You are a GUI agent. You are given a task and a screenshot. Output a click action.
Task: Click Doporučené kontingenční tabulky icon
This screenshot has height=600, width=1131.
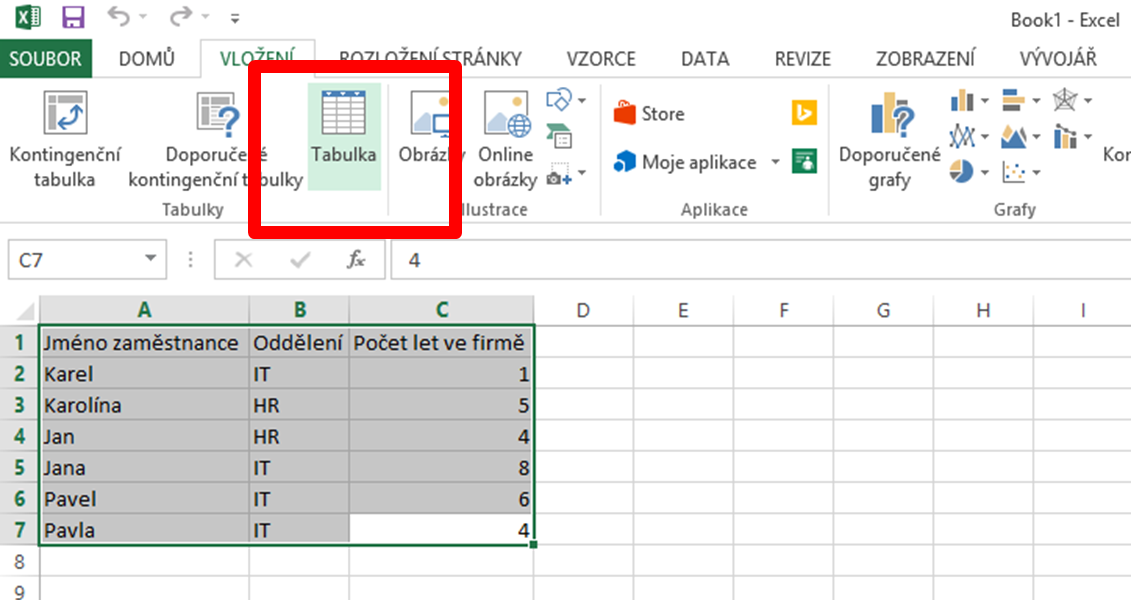[216, 139]
